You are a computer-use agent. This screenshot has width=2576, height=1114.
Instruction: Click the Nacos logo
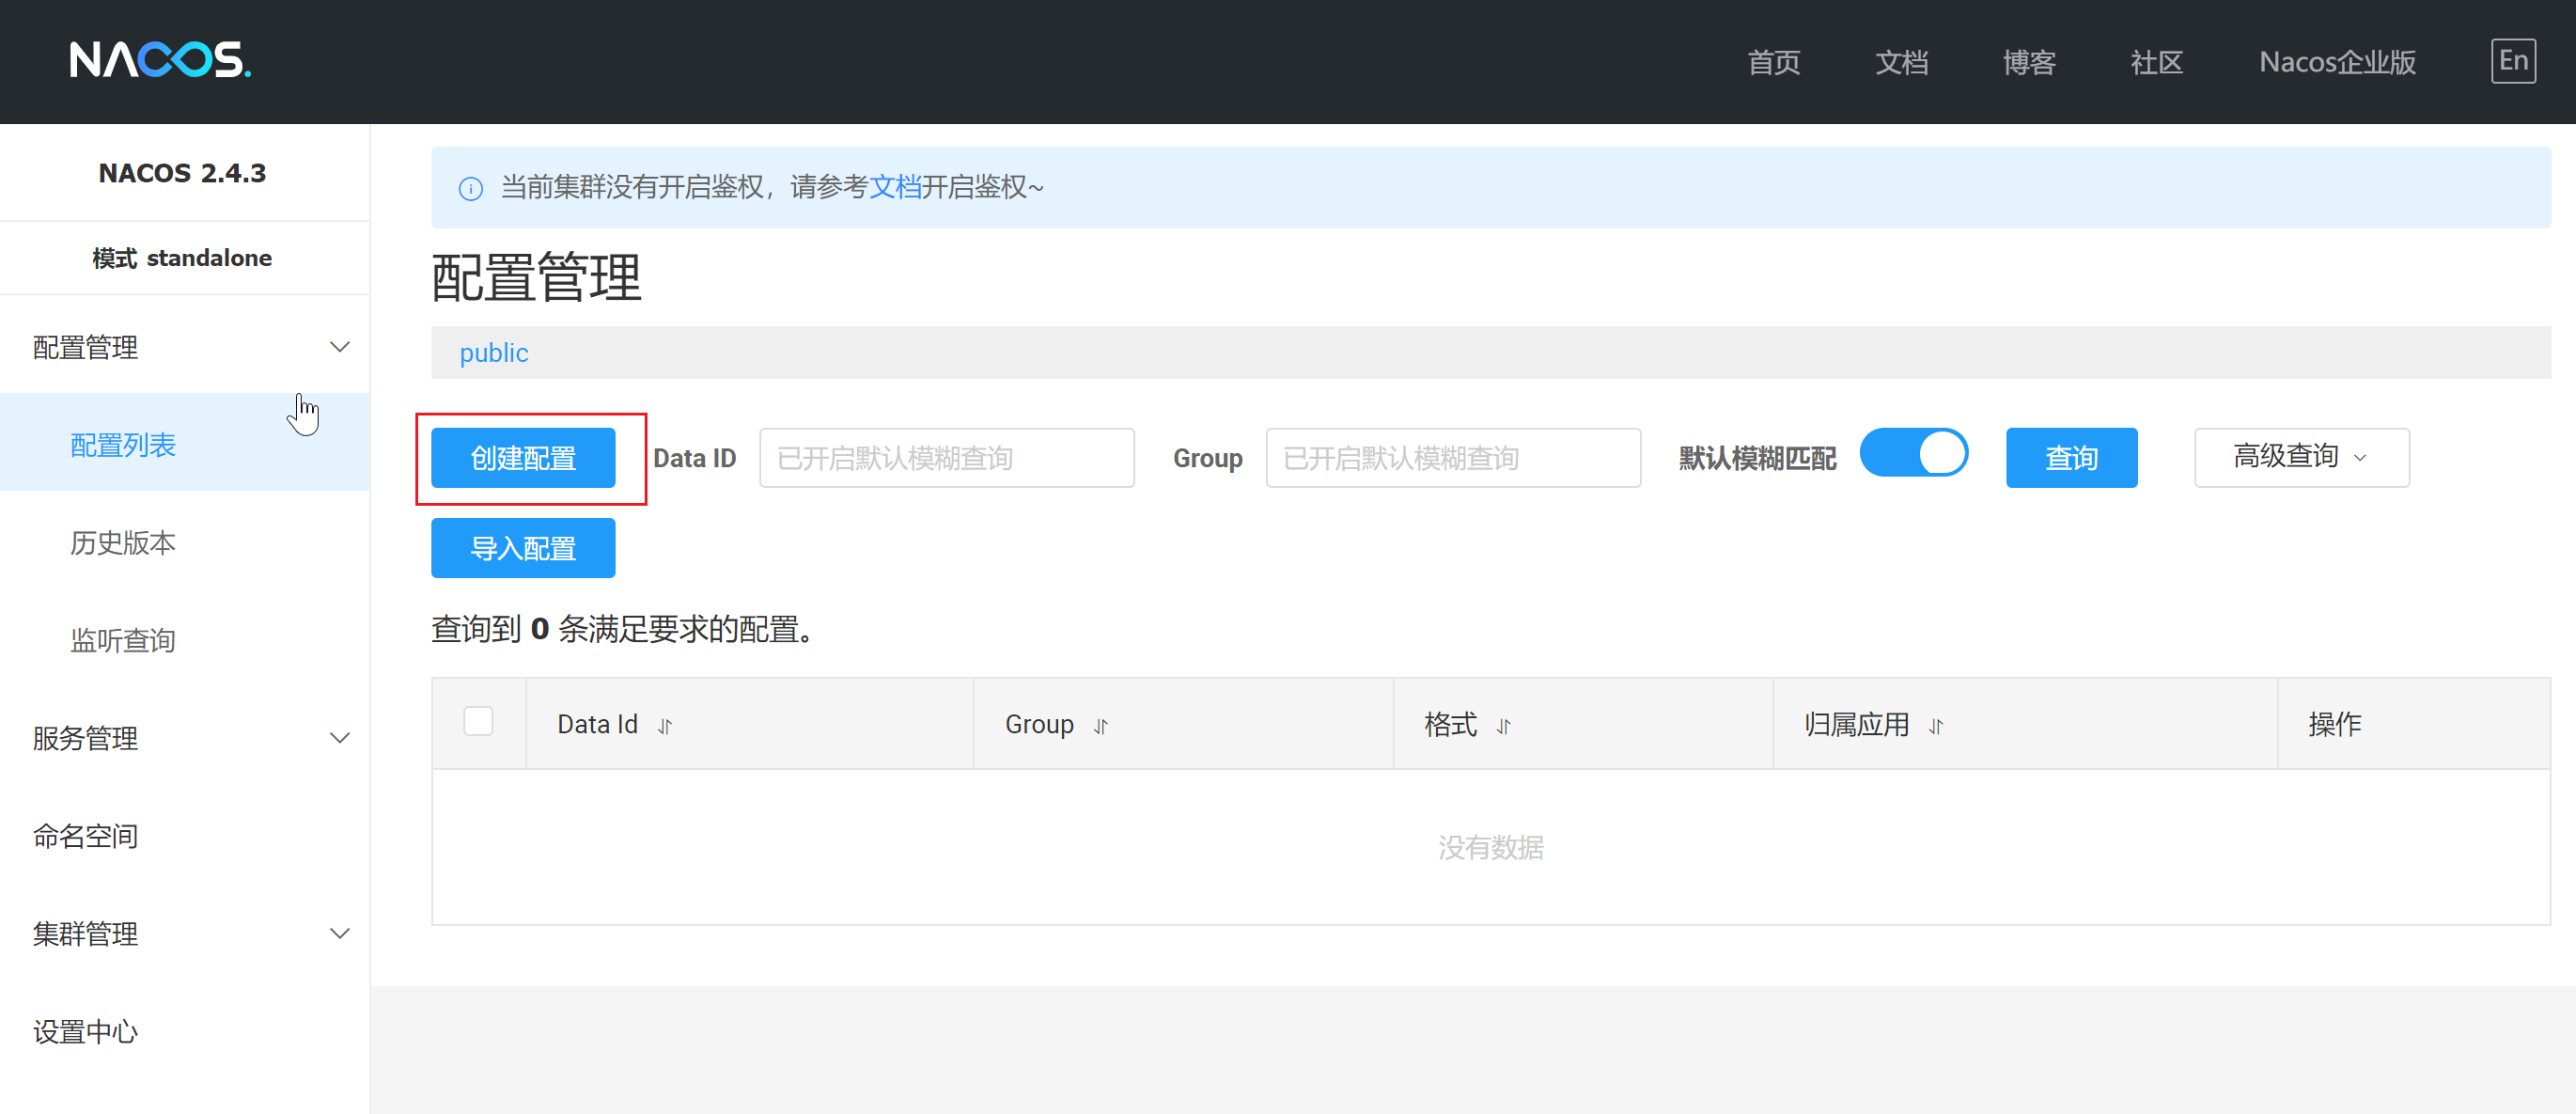click(160, 60)
